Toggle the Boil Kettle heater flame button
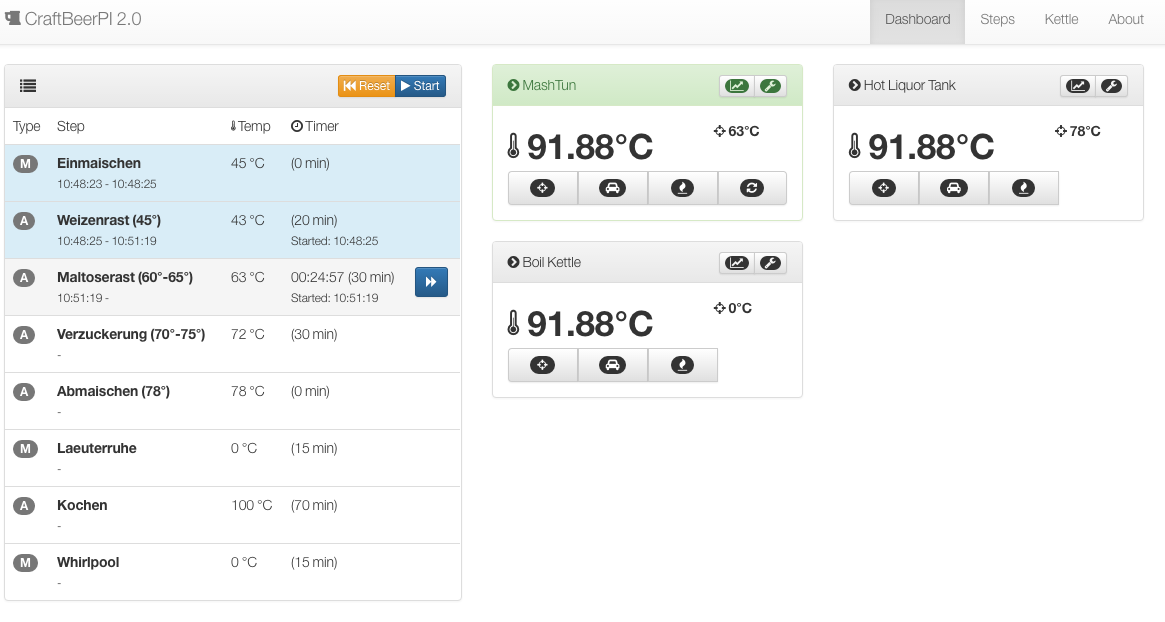This screenshot has height=622, width=1165. 682,365
